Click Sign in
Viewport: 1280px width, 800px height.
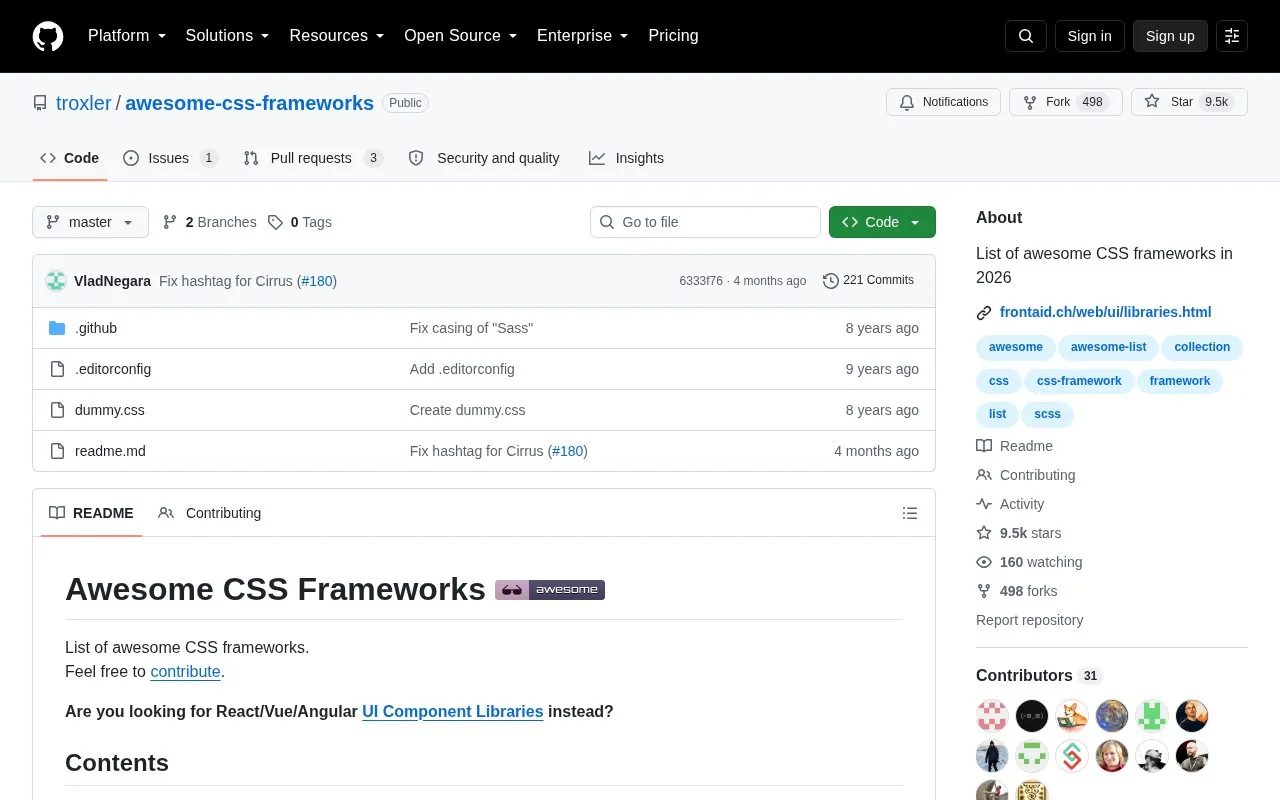pos(1089,36)
